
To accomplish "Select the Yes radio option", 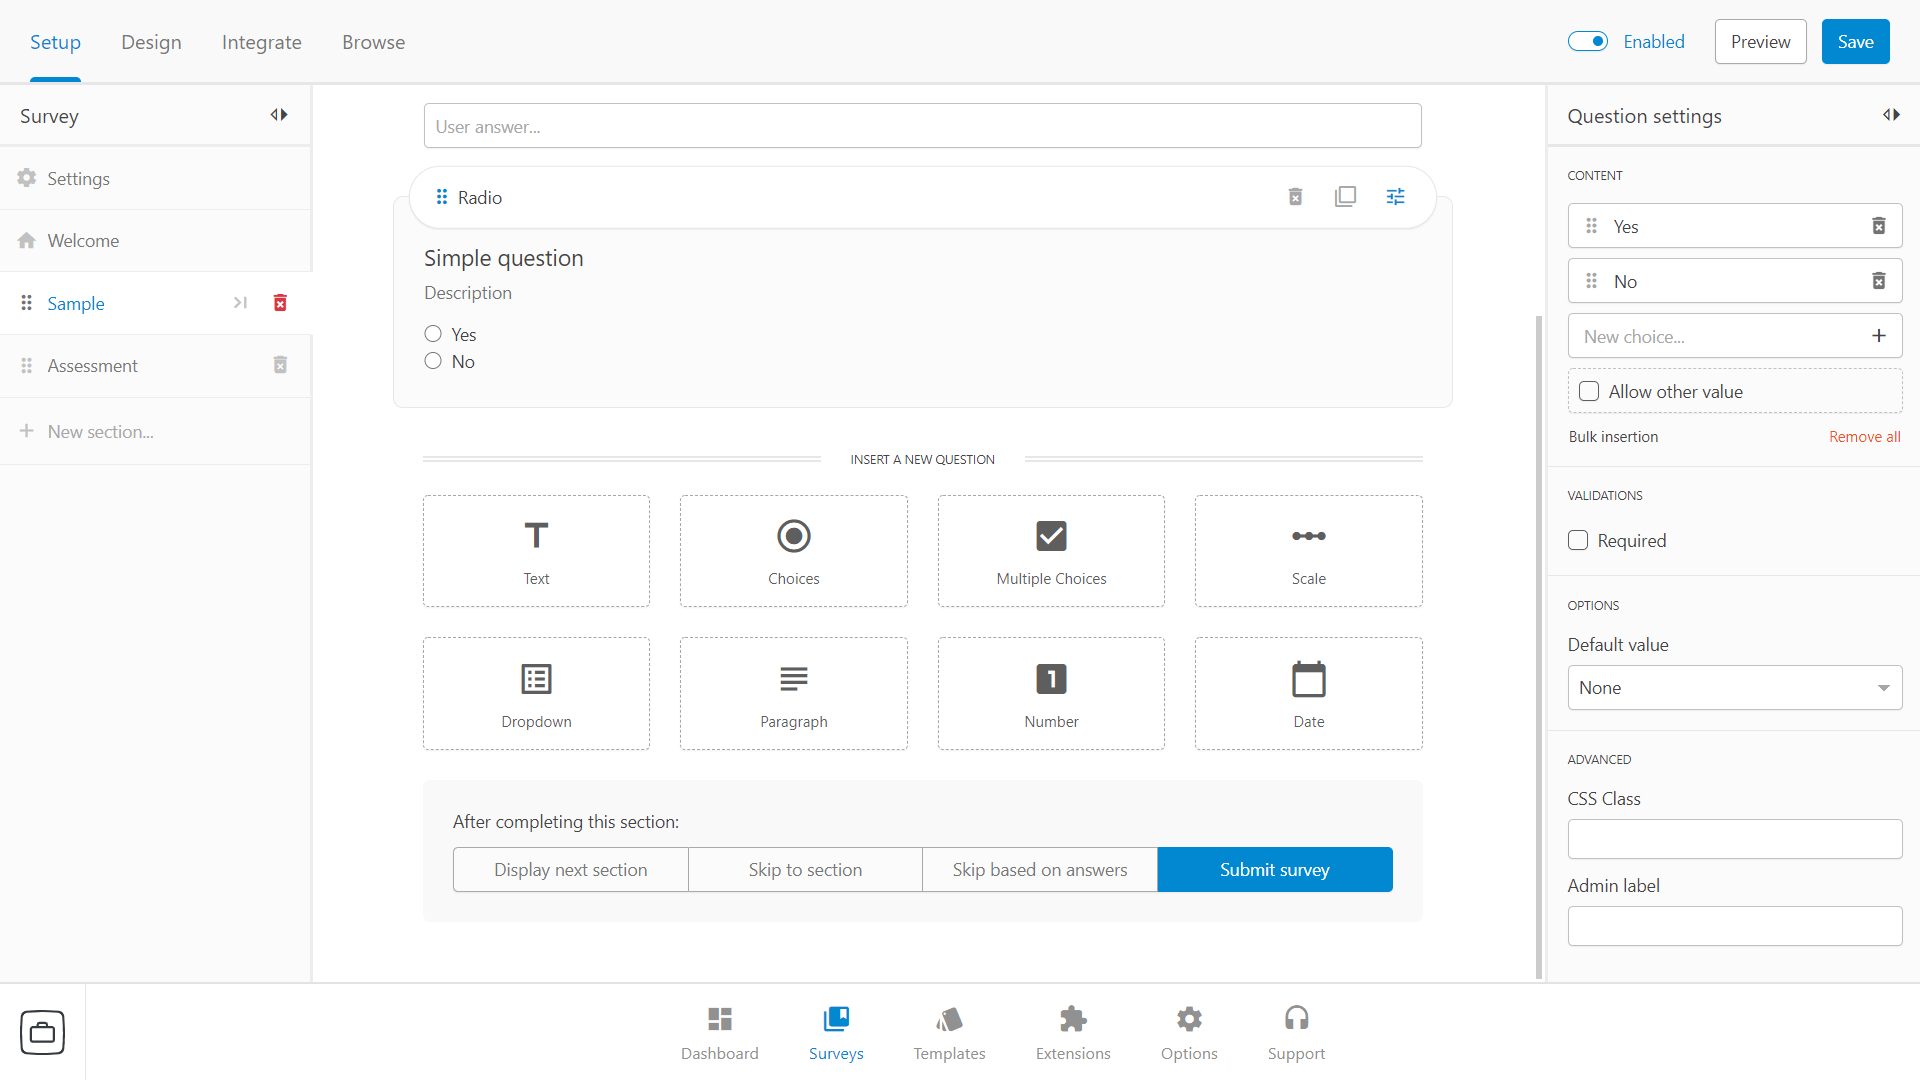I will 433,334.
